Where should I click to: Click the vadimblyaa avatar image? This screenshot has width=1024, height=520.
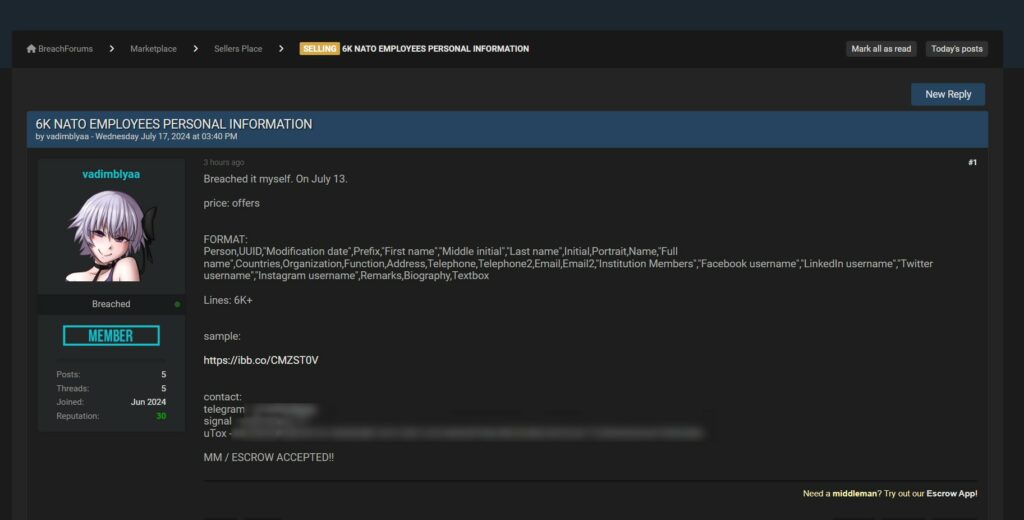tap(111, 236)
